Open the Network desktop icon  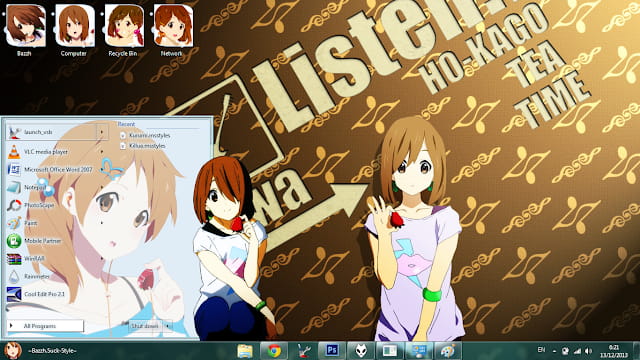point(173,31)
